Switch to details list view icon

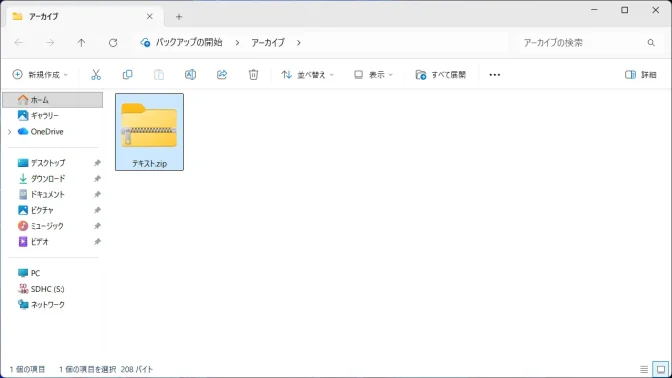tap(644, 369)
